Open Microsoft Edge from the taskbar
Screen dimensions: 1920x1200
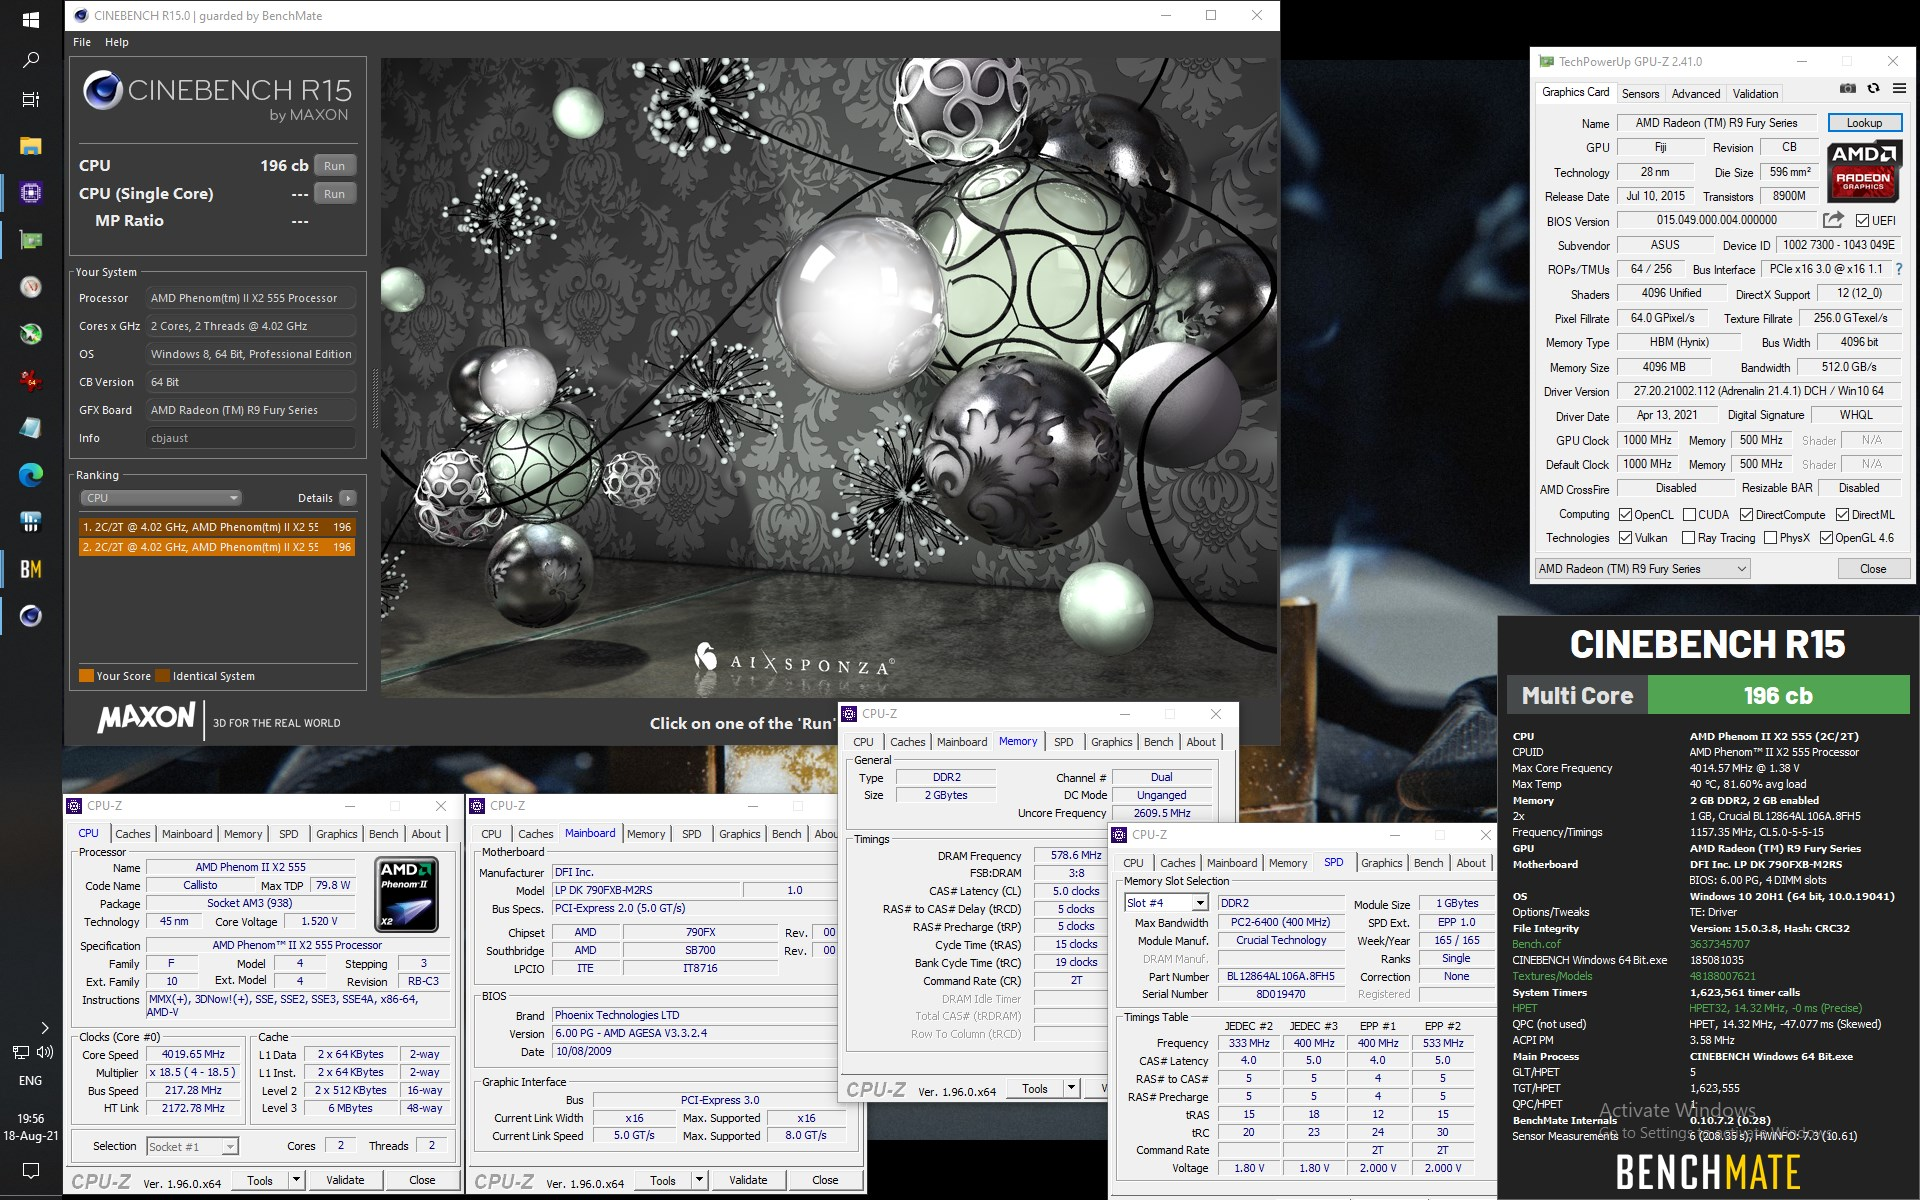point(30,475)
